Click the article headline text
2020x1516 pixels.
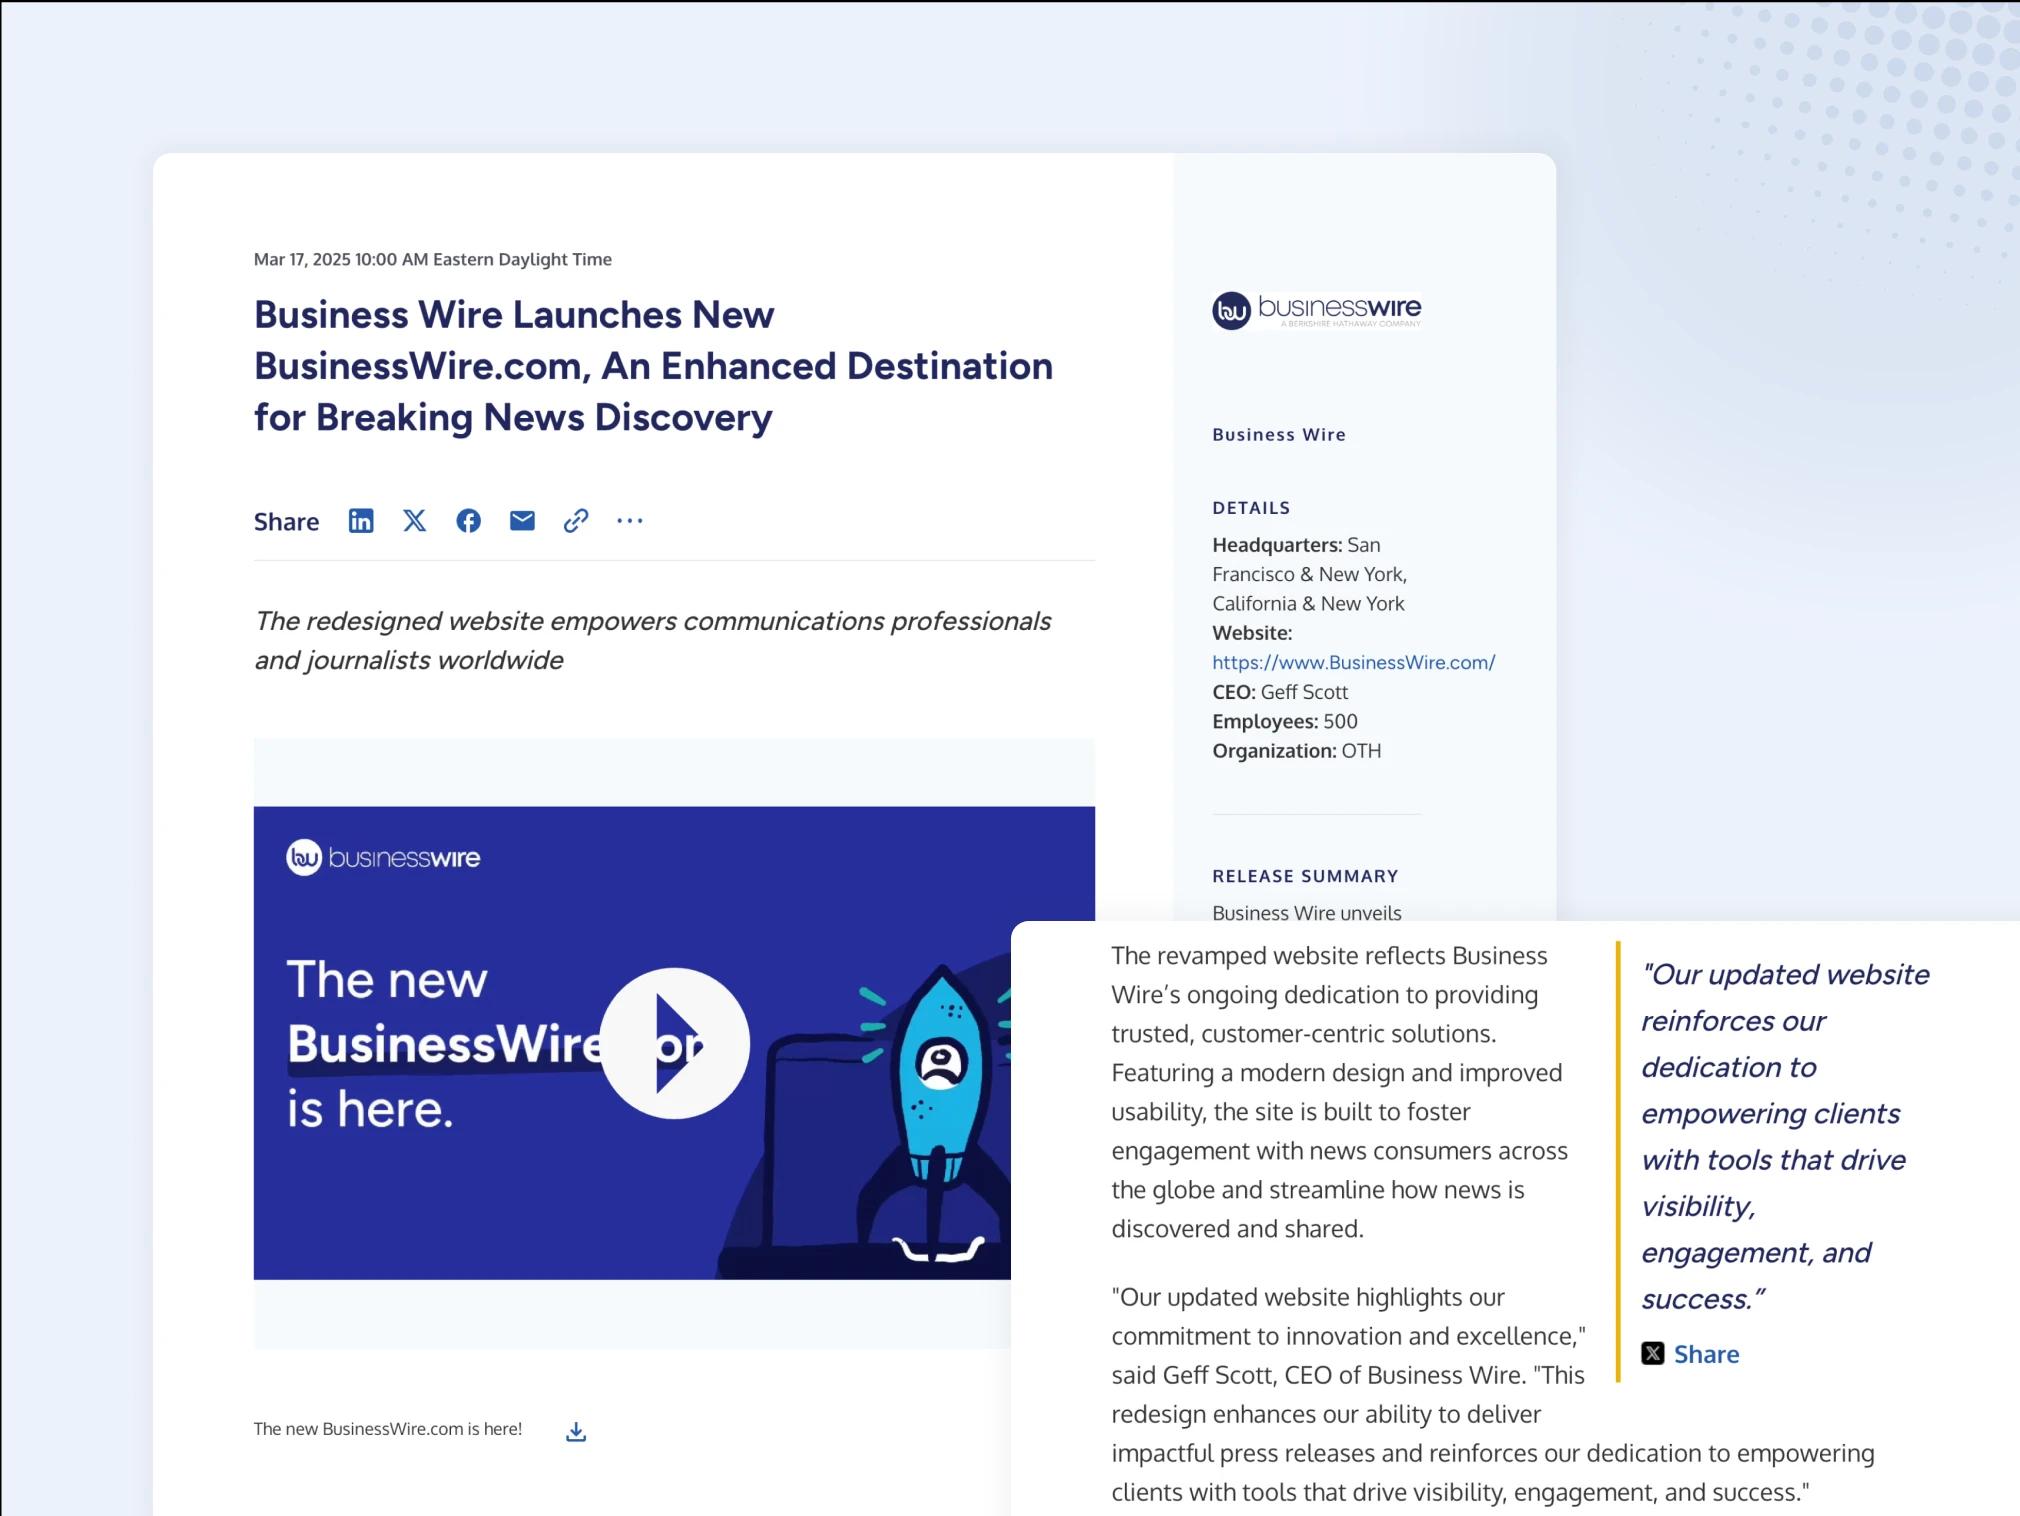tap(652, 366)
